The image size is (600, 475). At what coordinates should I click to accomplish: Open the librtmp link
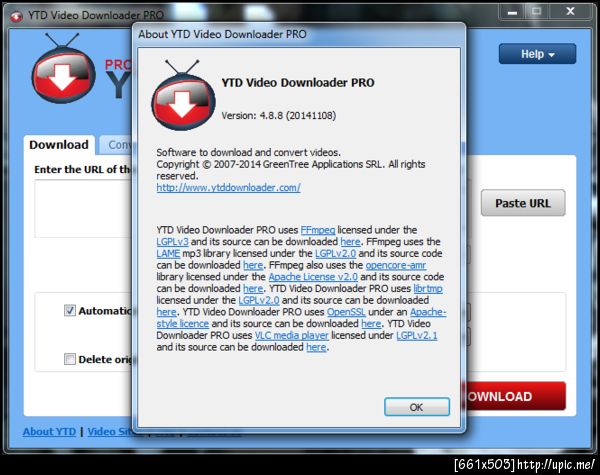point(428,289)
